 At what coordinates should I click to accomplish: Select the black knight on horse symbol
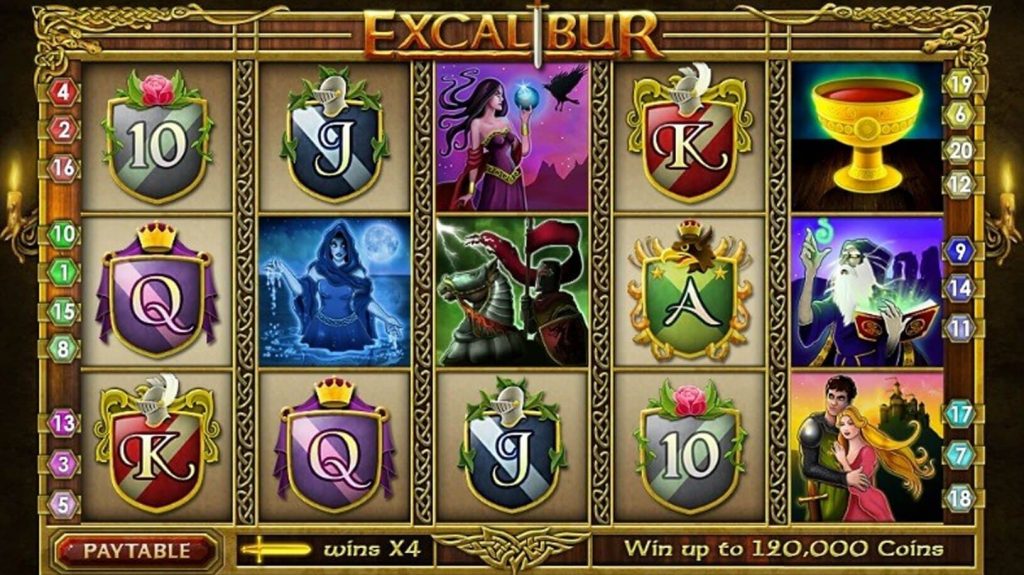click(513, 292)
